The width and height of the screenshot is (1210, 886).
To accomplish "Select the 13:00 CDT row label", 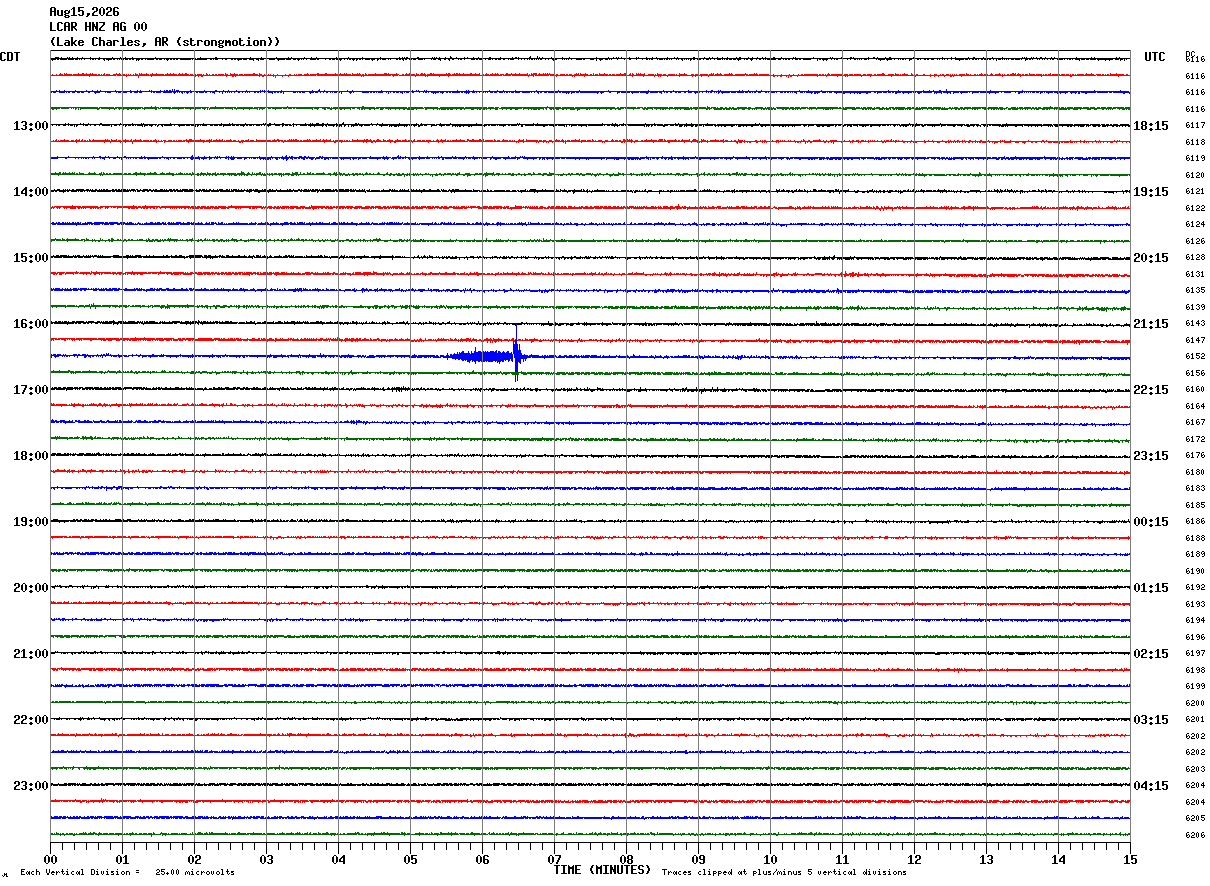I will (30, 126).
